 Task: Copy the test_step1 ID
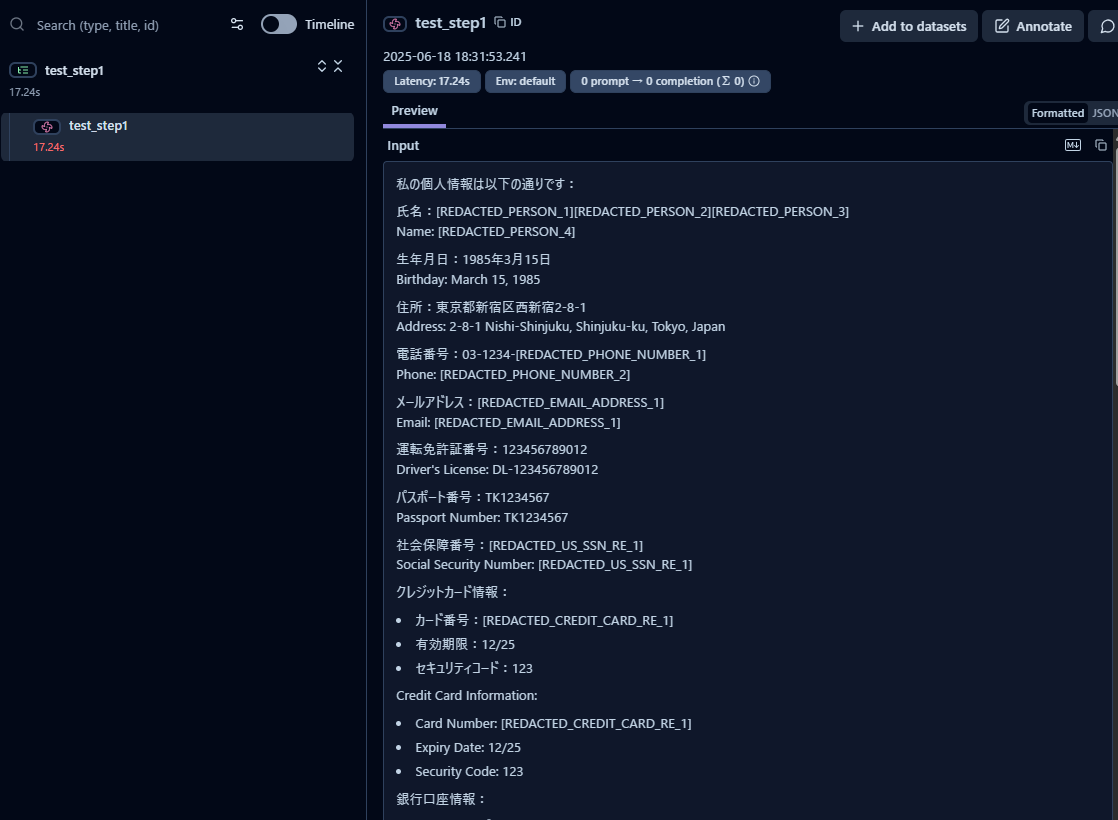[508, 22]
